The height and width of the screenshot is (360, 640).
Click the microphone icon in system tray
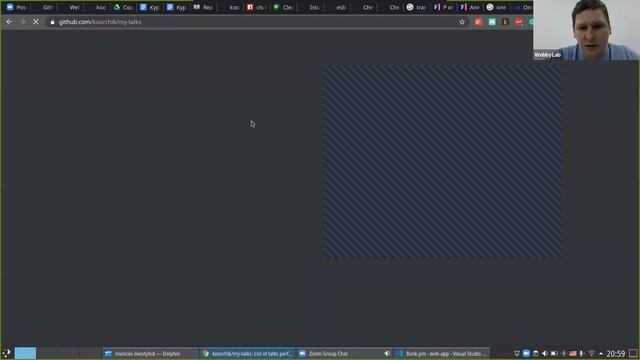pos(582,353)
